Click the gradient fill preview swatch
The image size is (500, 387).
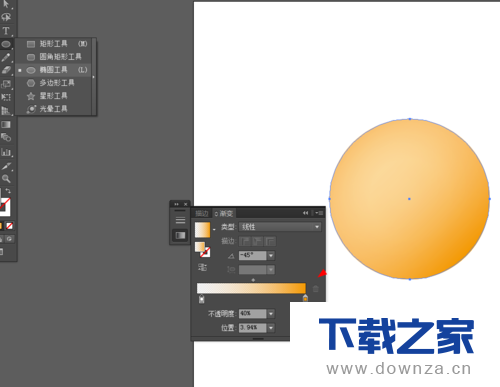202,230
